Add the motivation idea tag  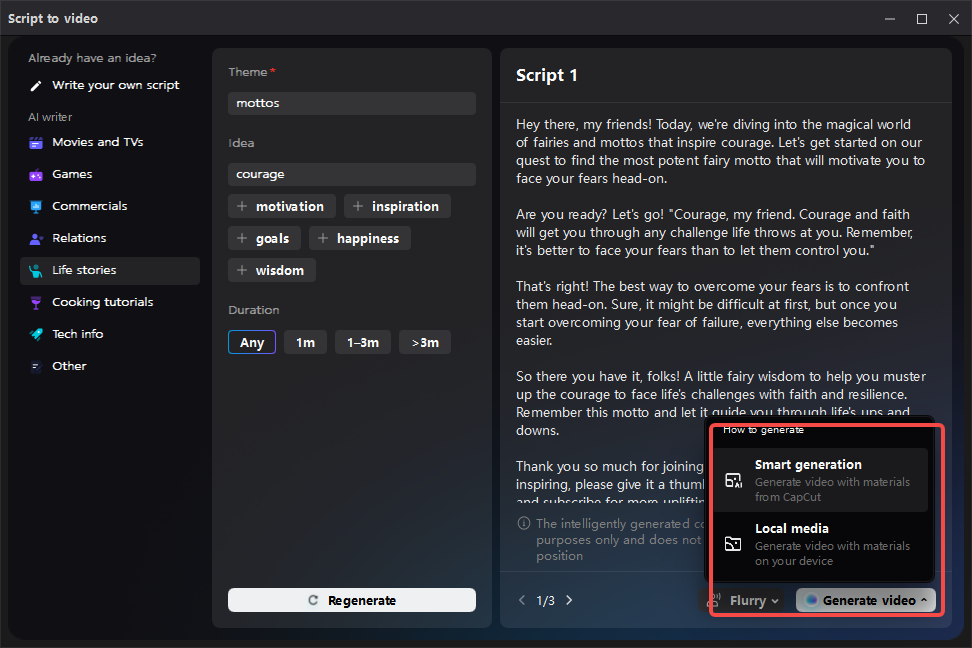coord(281,207)
